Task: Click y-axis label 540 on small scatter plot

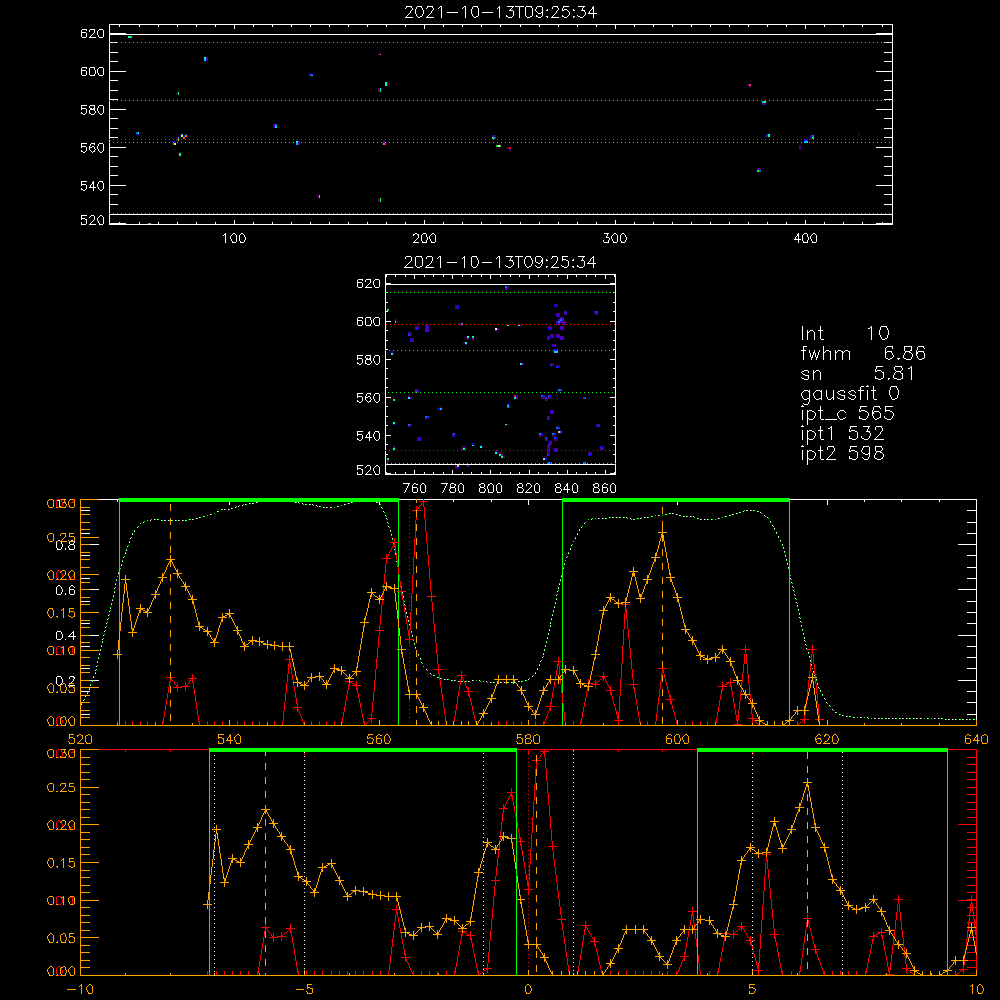Action: tap(369, 436)
